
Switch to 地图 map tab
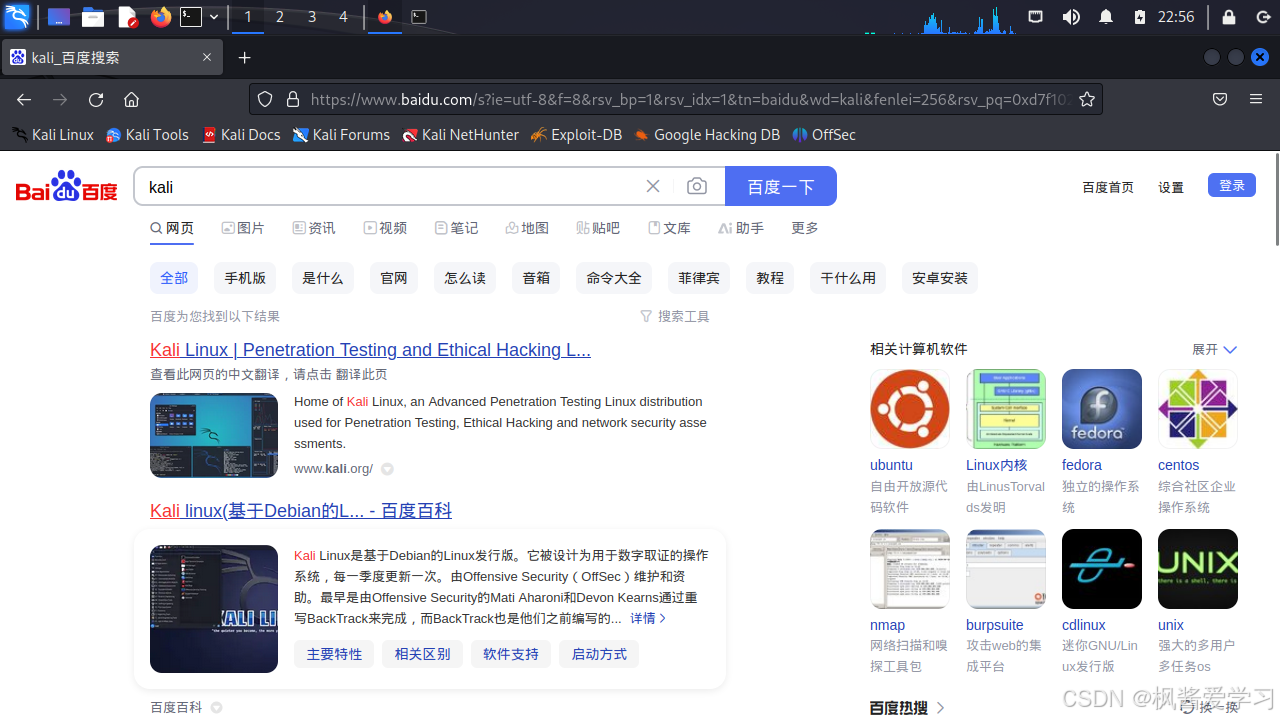point(527,228)
